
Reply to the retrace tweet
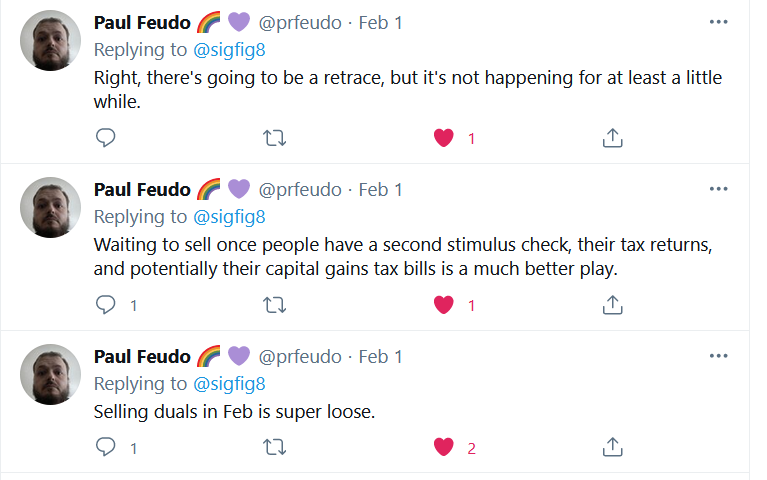(x=106, y=138)
